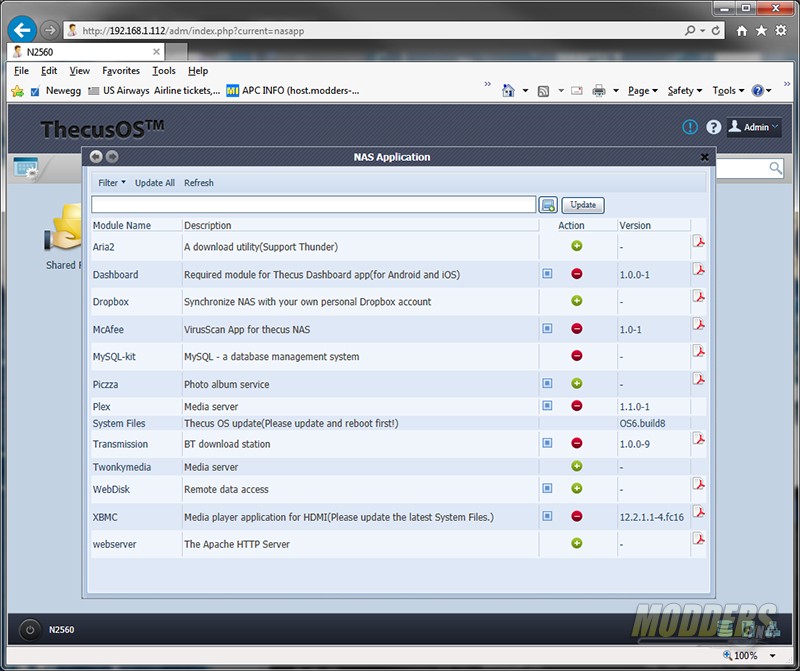Click NAS Application back arrow icon
The width and height of the screenshot is (800, 671).
96,157
